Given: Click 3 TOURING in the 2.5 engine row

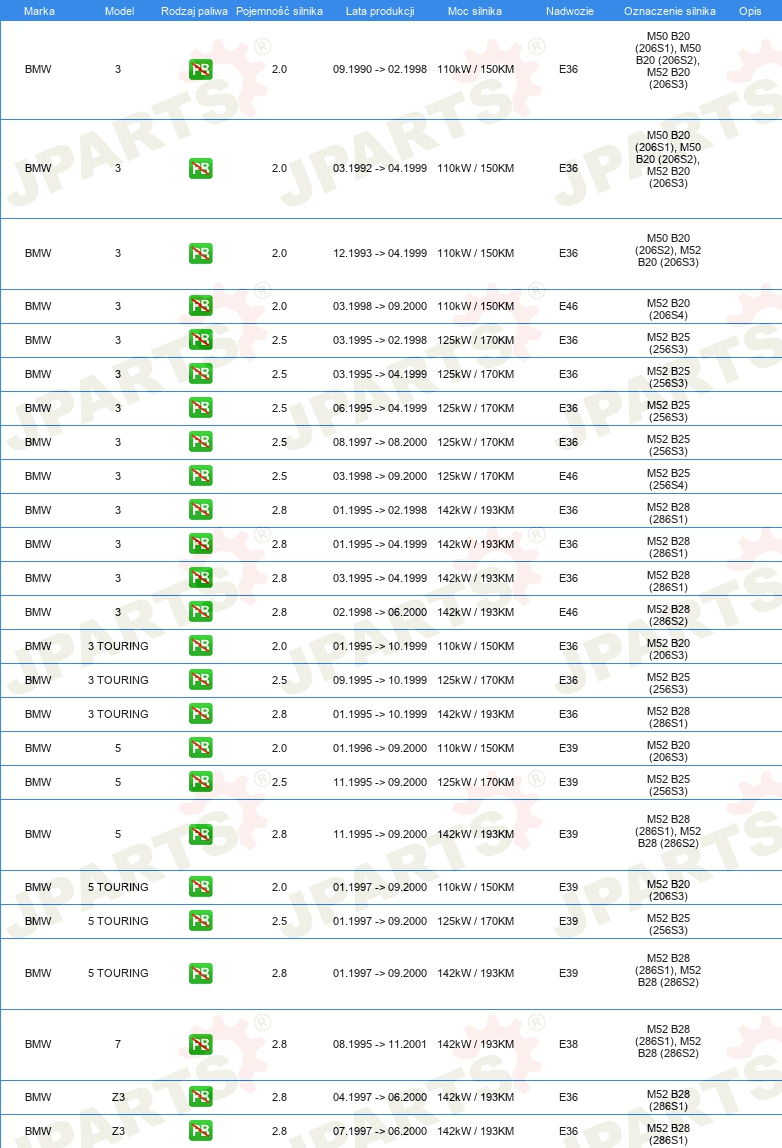Looking at the screenshot, I should 118,680.
